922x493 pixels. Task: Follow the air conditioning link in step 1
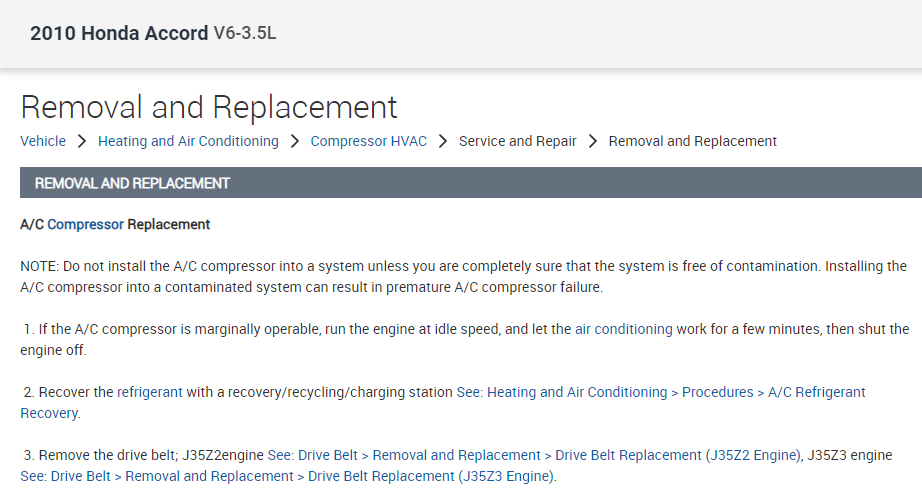[623, 328]
